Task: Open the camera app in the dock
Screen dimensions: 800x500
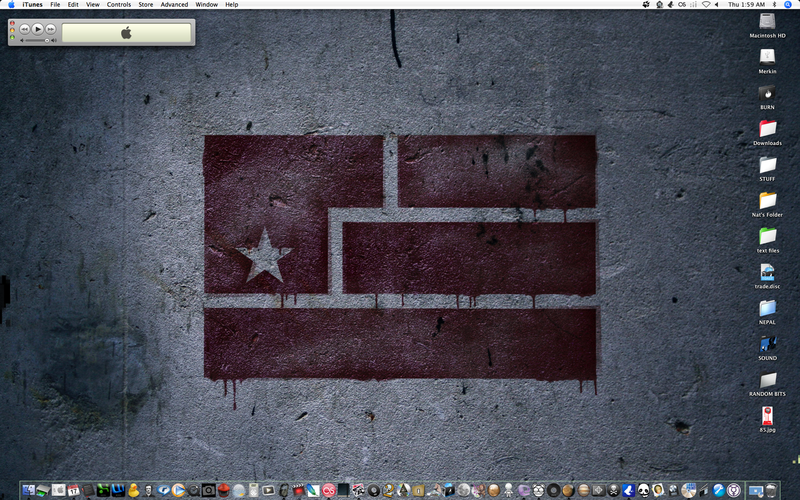Action: click(x=209, y=490)
